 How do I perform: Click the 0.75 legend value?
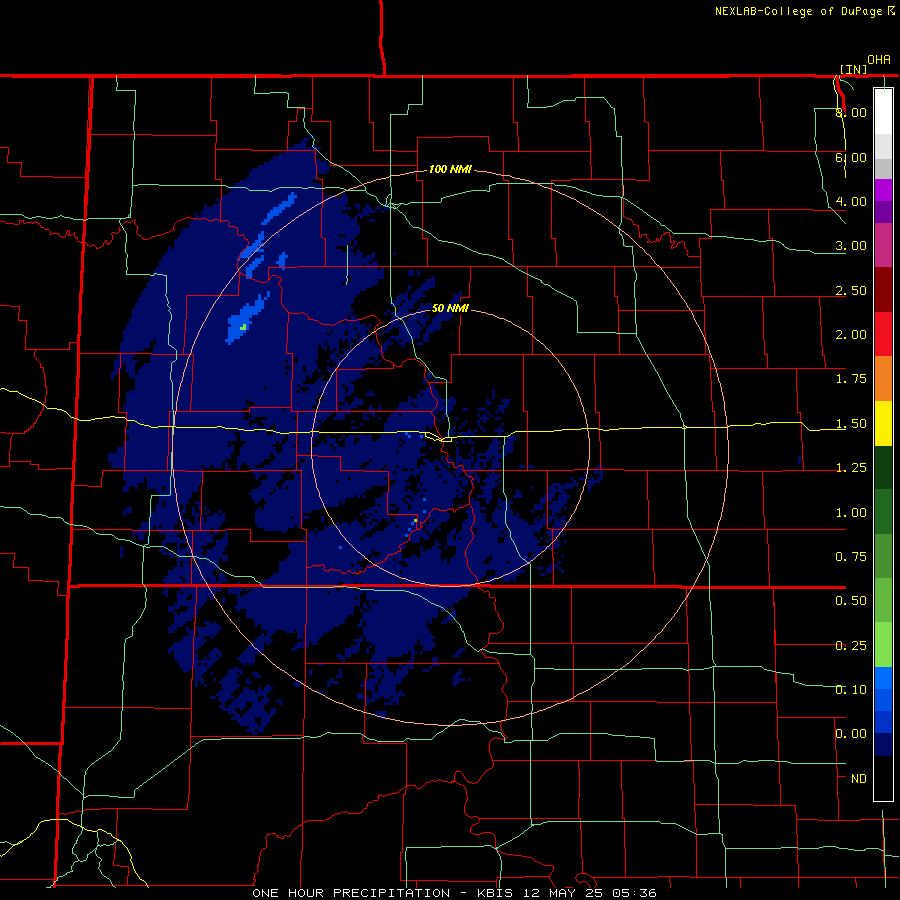tap(851, 557)
